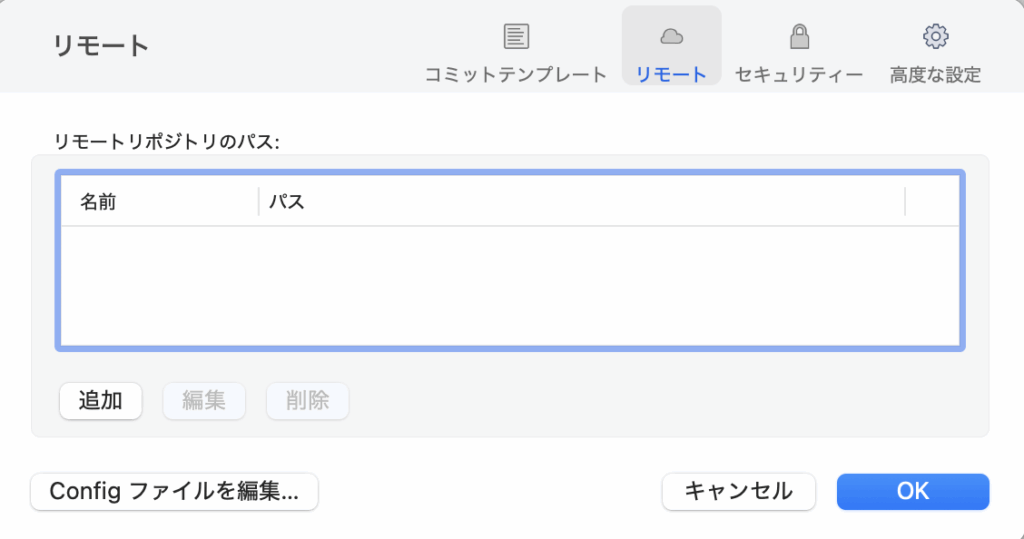The height and width of the screenshot is (539, 1024).
Task: Click the リモートリポジトリのパス: label
Action: [x=167, y=142]
